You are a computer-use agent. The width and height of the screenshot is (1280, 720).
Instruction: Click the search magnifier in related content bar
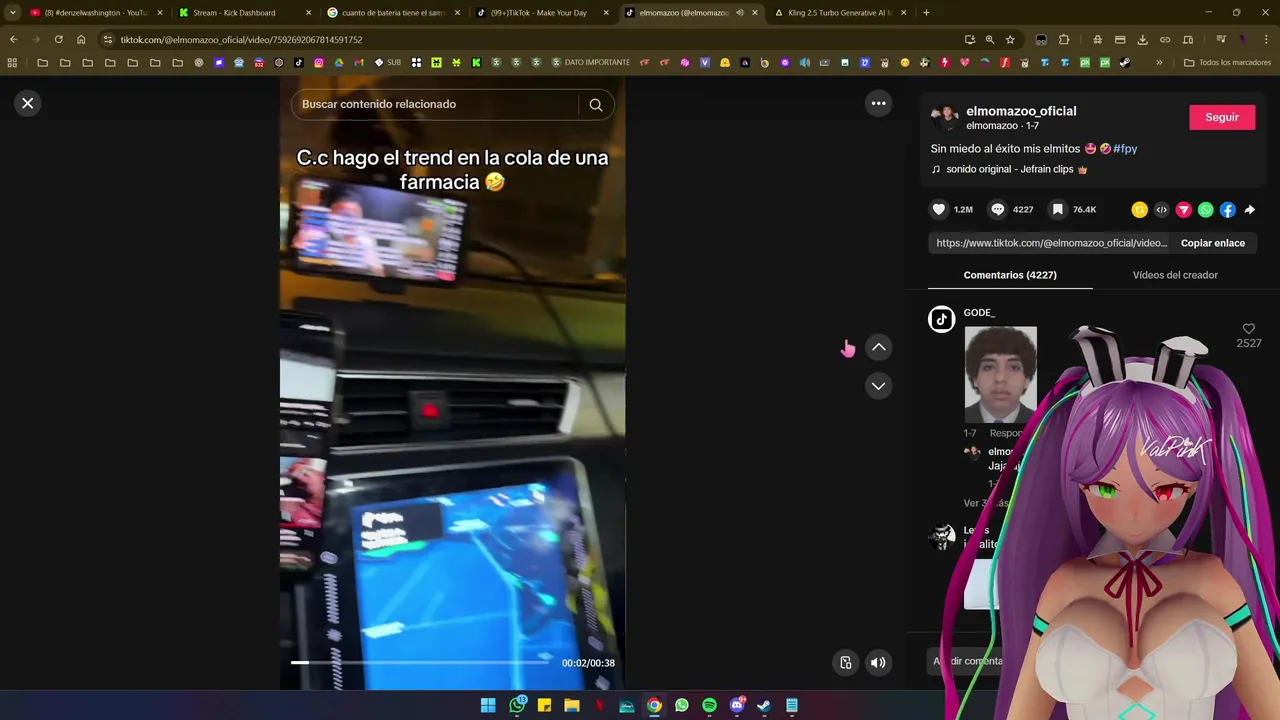[x=596, y=104]
